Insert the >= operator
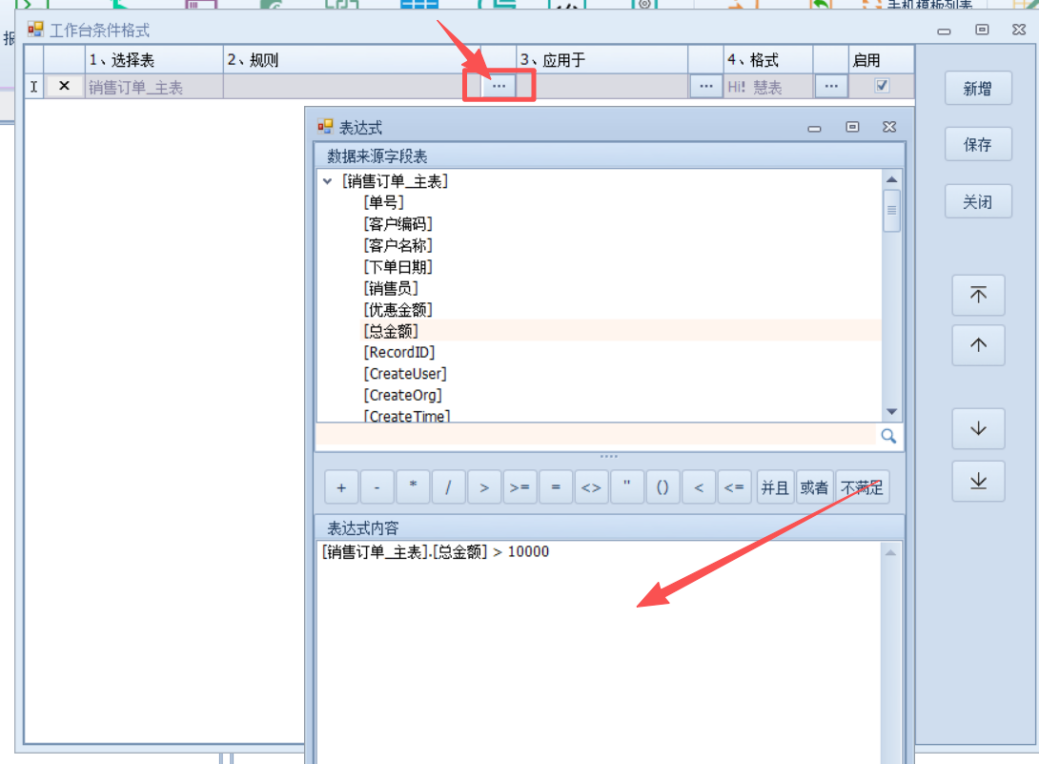The width and height of the screenshot is (1040, 764). pyautogui.click(x=520, y=488)
